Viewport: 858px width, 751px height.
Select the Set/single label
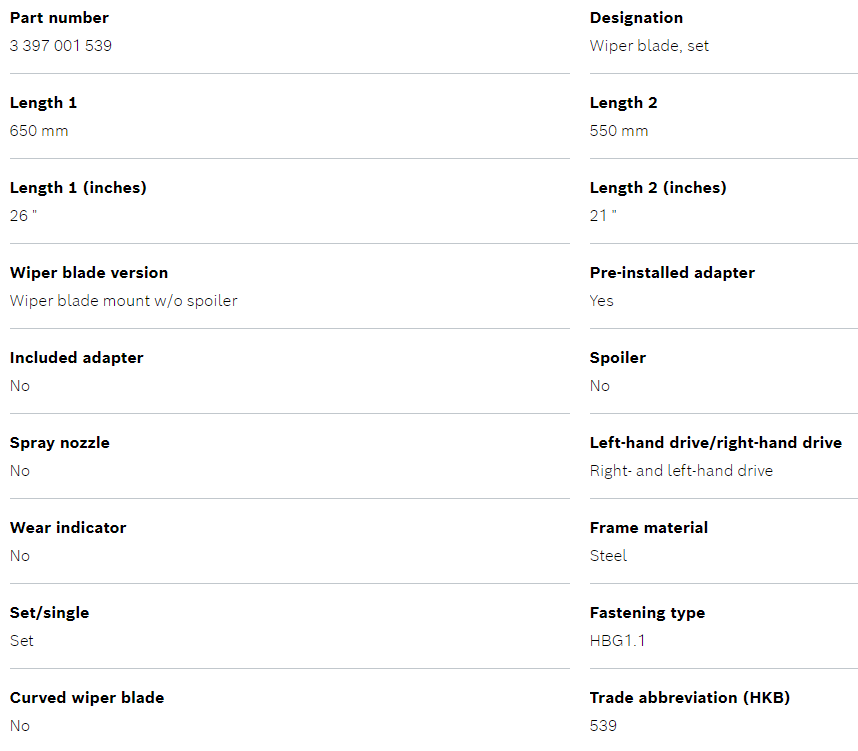pos(49,613)
